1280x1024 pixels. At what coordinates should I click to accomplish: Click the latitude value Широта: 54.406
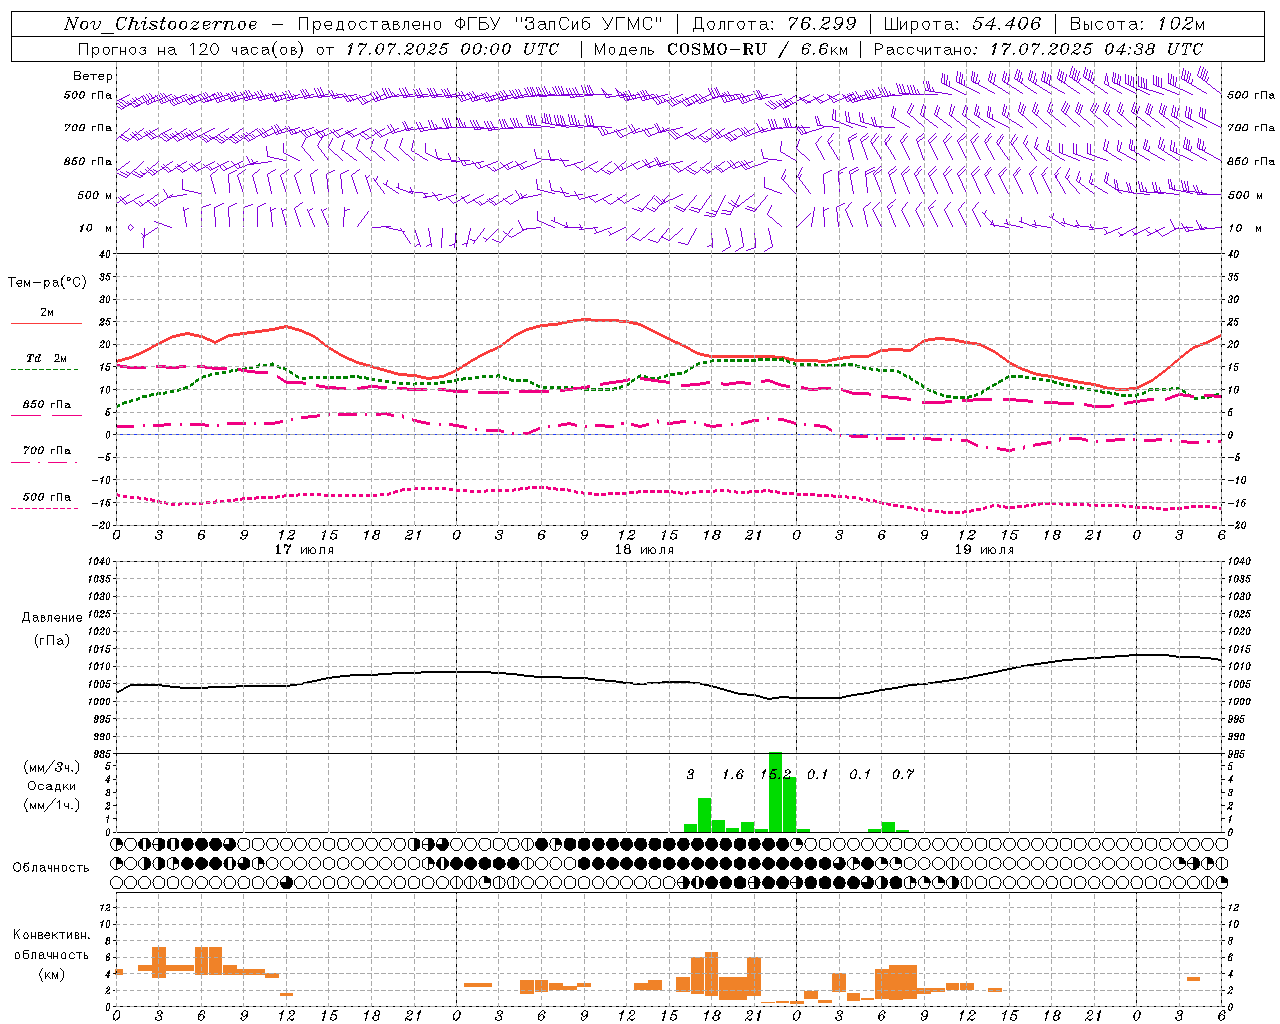click(963, 24)
